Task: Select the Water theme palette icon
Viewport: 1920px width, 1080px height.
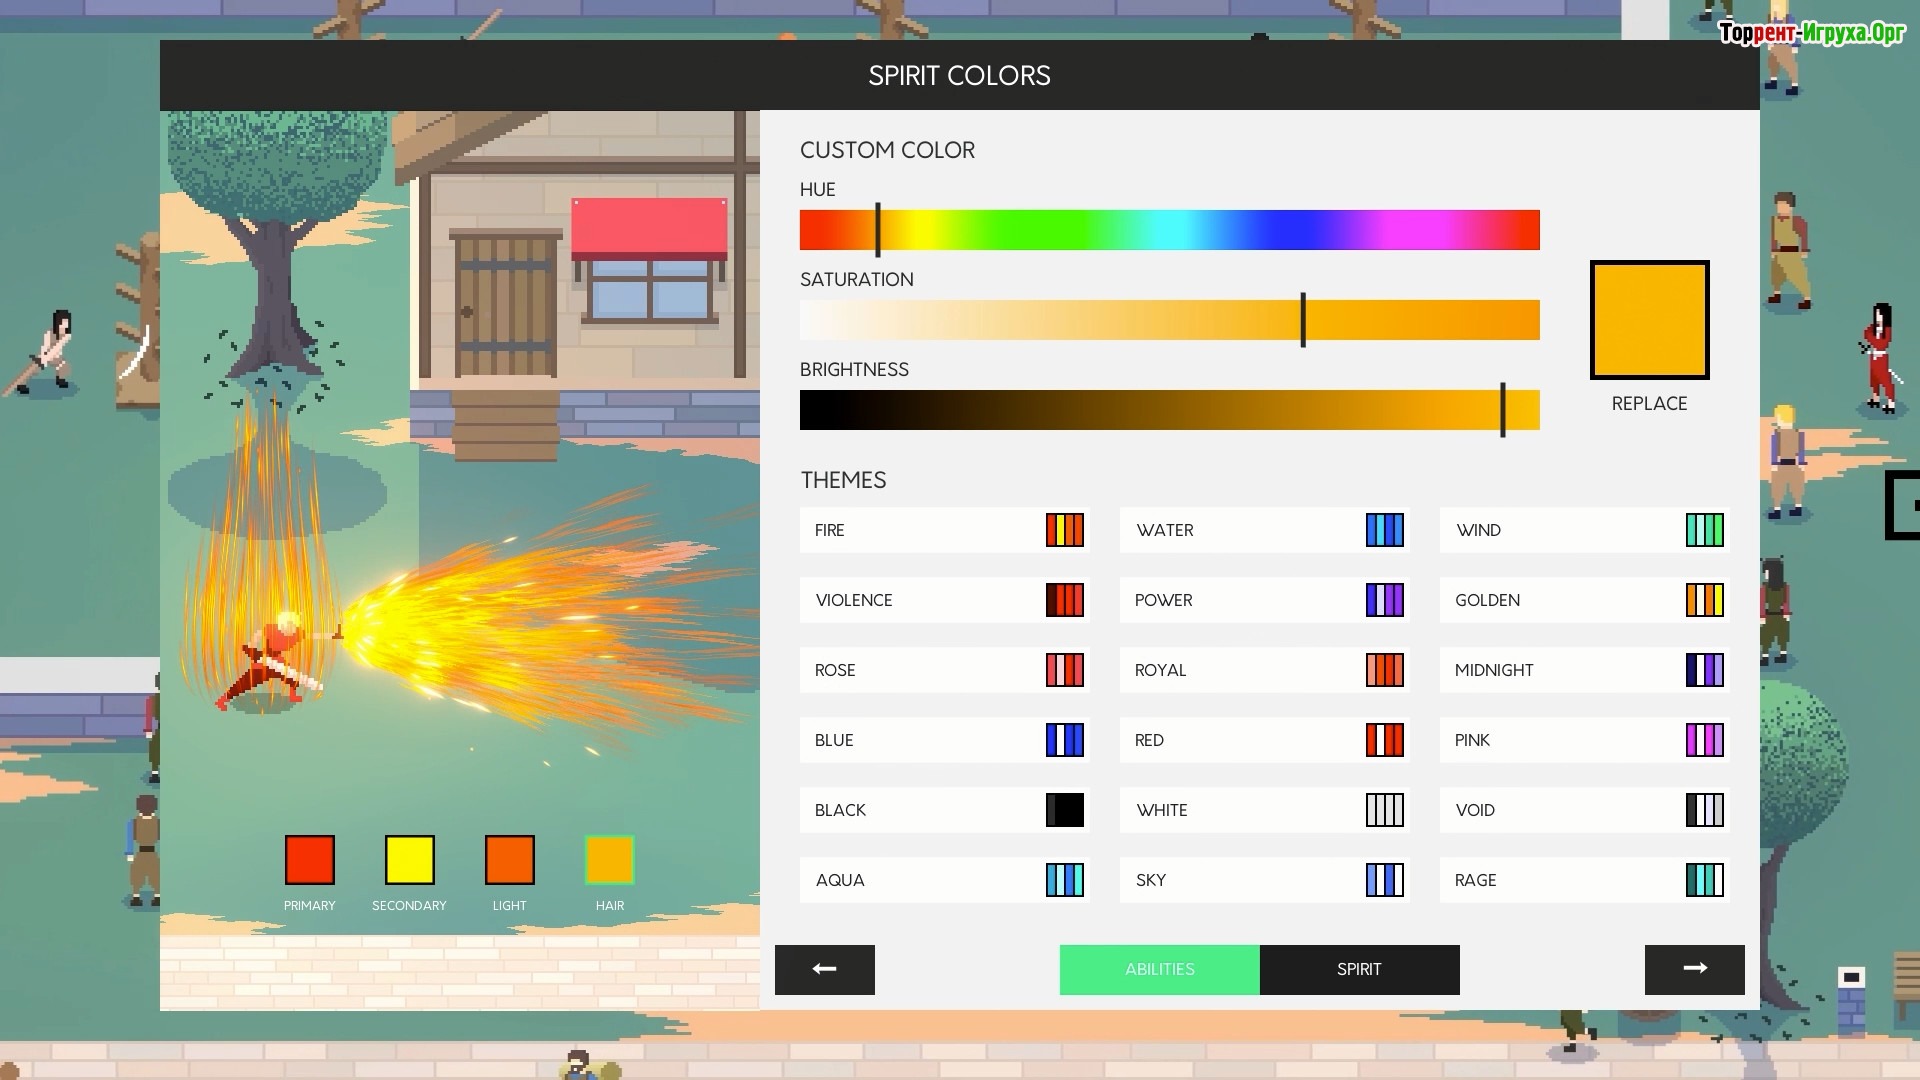Action: (x=1384, y=530)
